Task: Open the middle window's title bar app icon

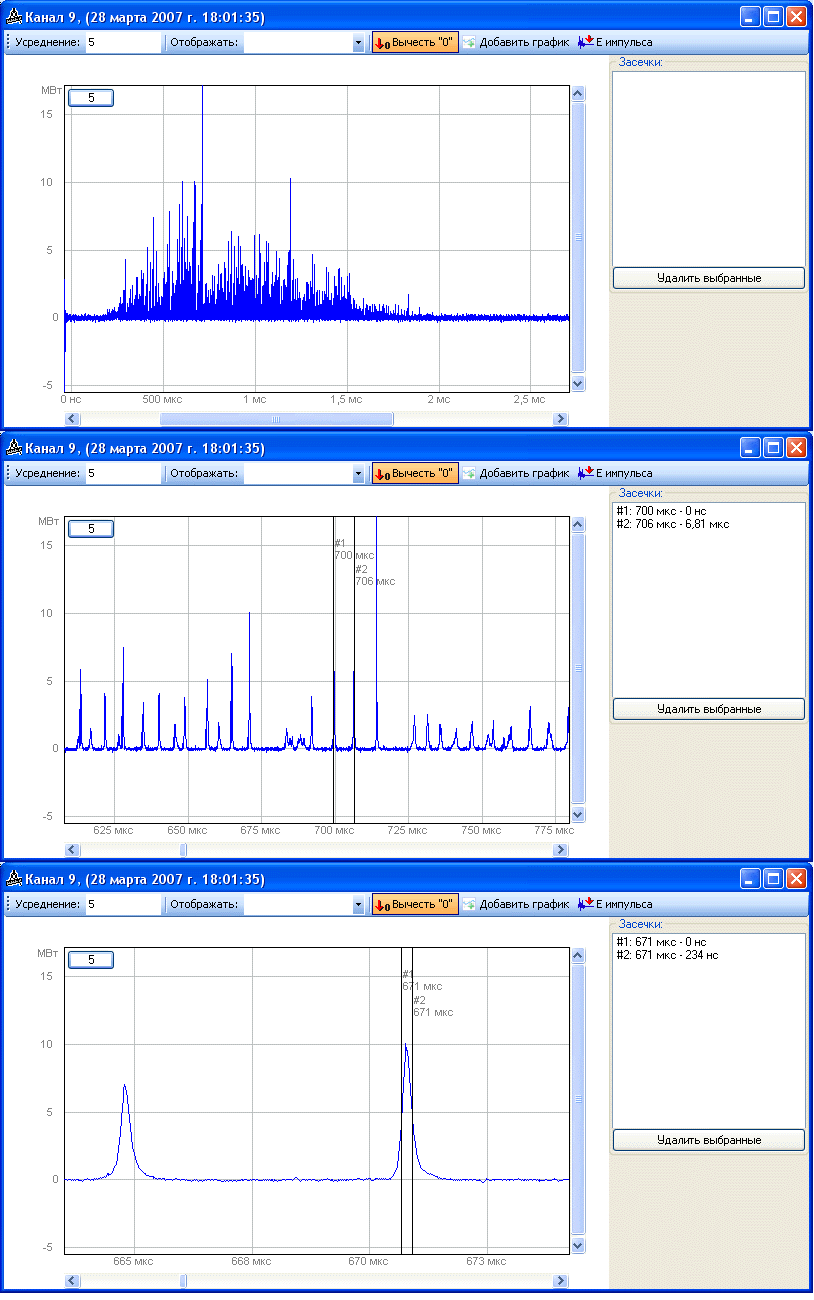Action: click(x=14, y=447)
